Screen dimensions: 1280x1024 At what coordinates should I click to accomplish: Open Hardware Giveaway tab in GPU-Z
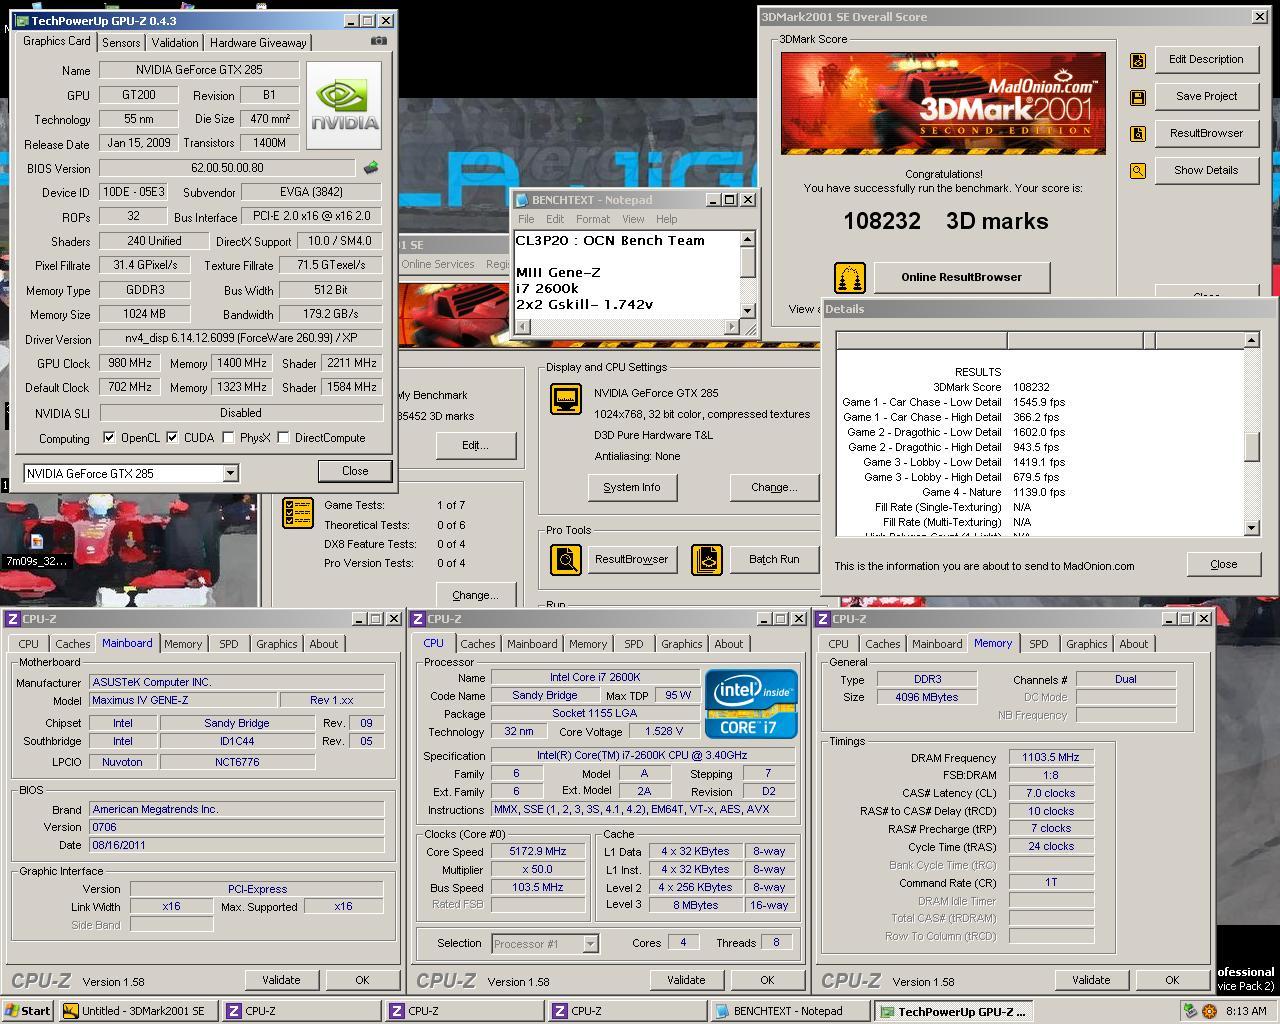tap(258, 42)
